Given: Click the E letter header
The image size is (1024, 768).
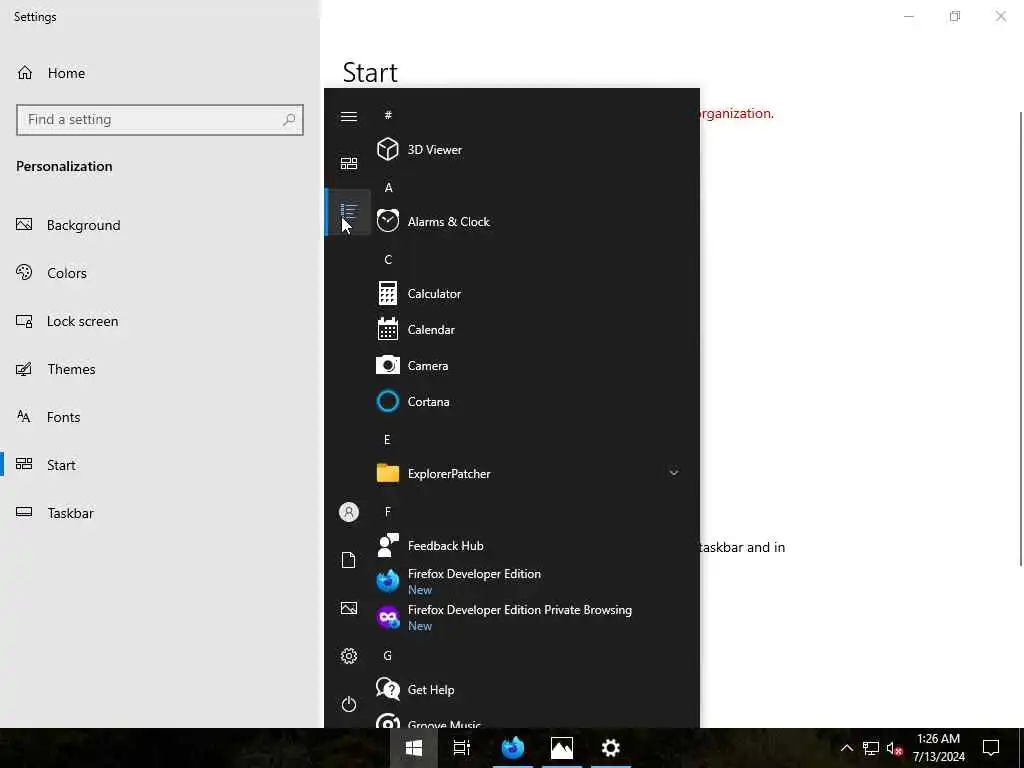Looking at the screenshot, I should click(387, 440).
